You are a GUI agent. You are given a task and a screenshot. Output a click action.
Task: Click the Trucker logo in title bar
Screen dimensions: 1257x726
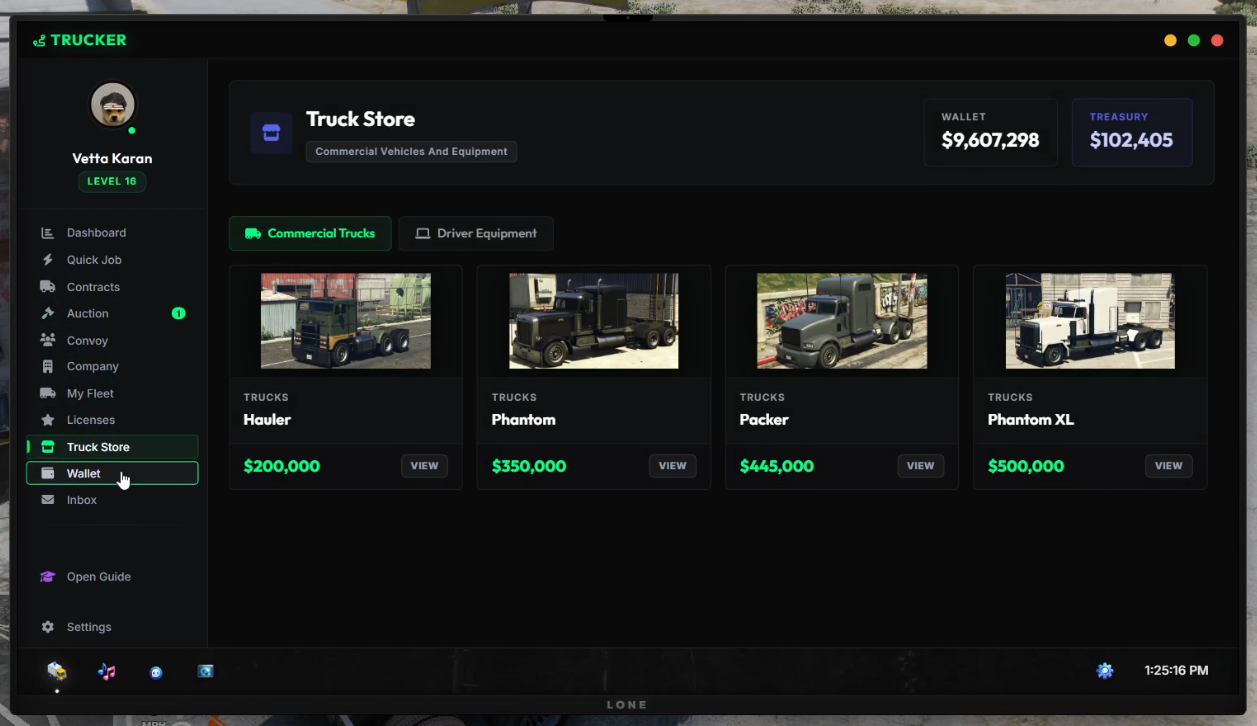coord(80,40)
